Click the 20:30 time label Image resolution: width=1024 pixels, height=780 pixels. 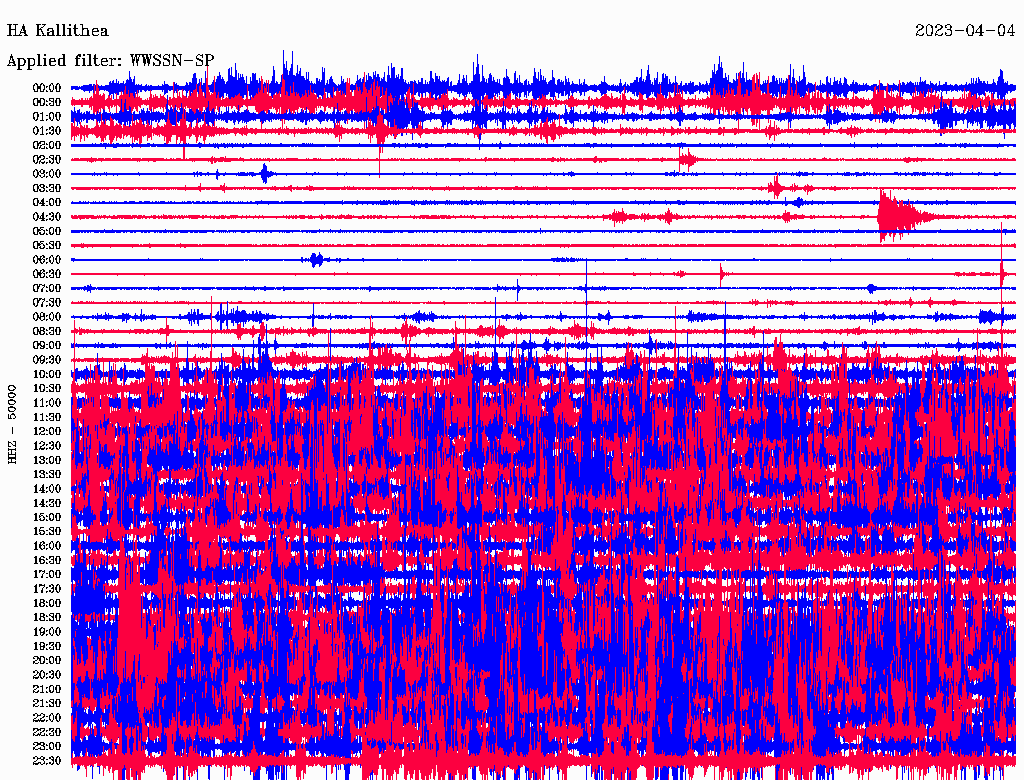(47, 675)
